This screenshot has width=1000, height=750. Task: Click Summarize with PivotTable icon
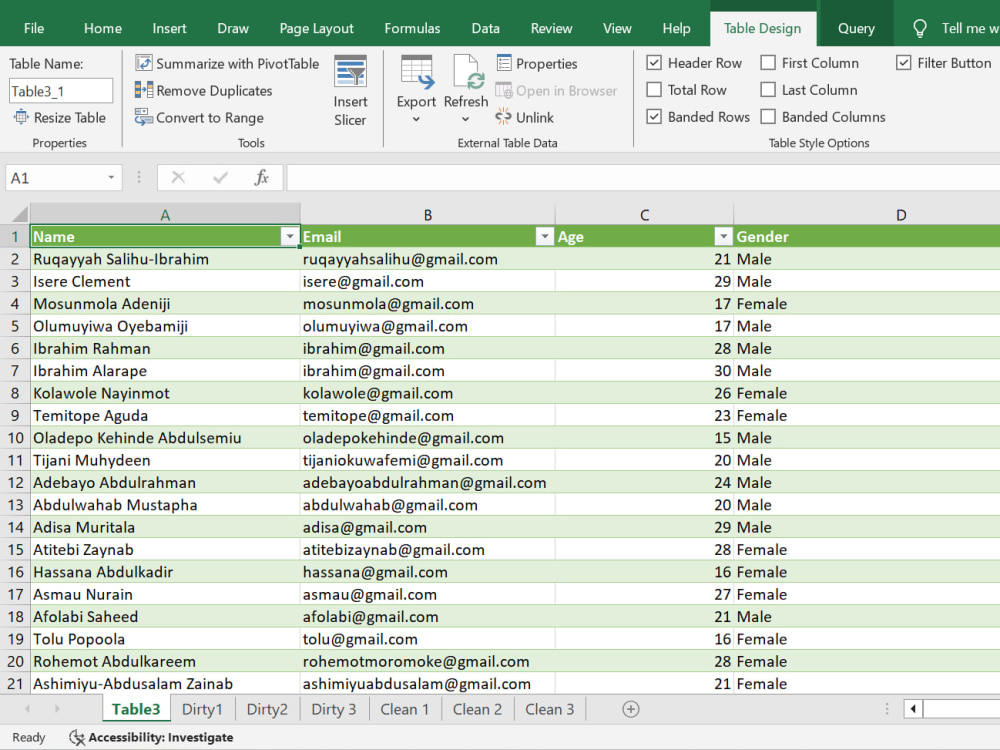pyautogui.click(x=143, y=63)
